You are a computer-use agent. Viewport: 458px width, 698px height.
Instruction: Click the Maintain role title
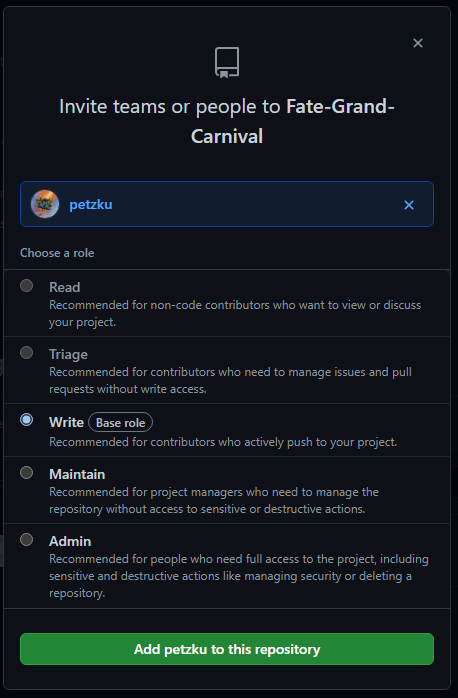point(77,474)
